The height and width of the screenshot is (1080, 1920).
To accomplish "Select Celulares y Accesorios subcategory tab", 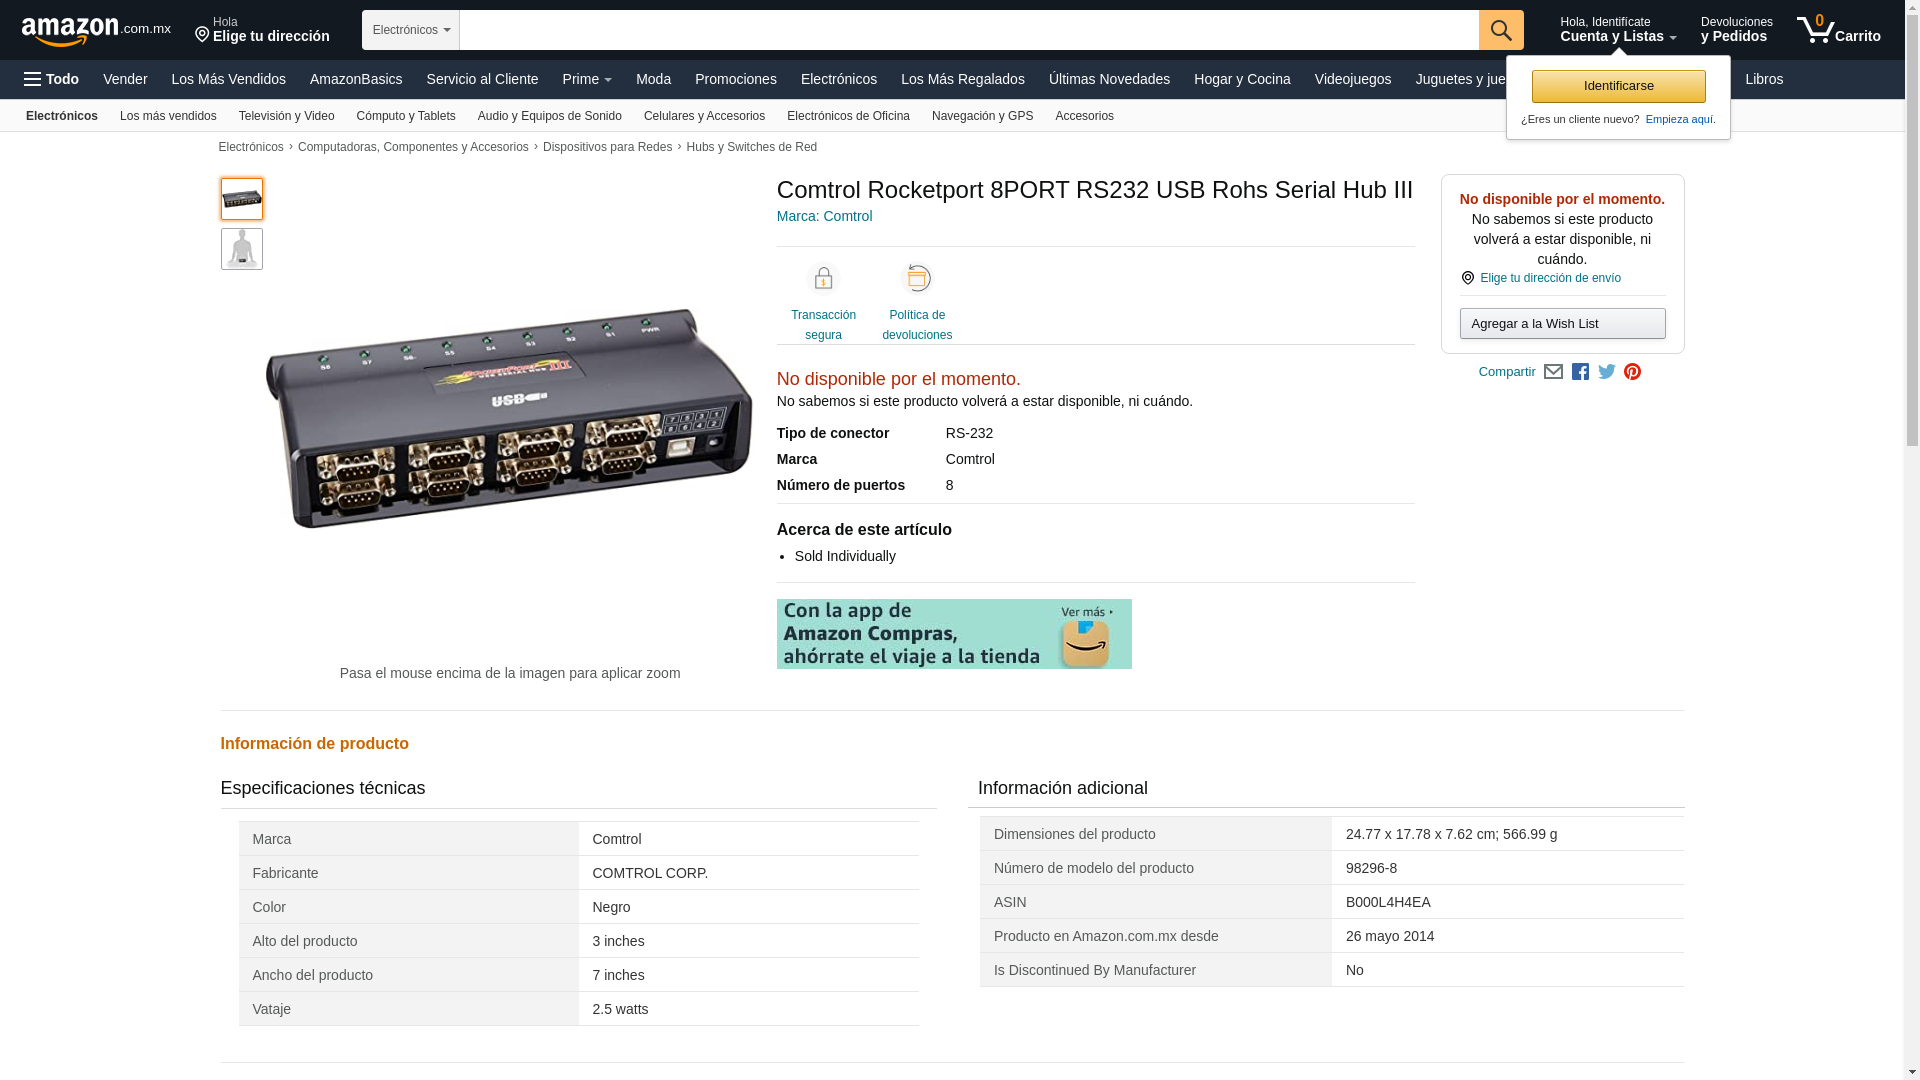I will (x=704, y=116).
